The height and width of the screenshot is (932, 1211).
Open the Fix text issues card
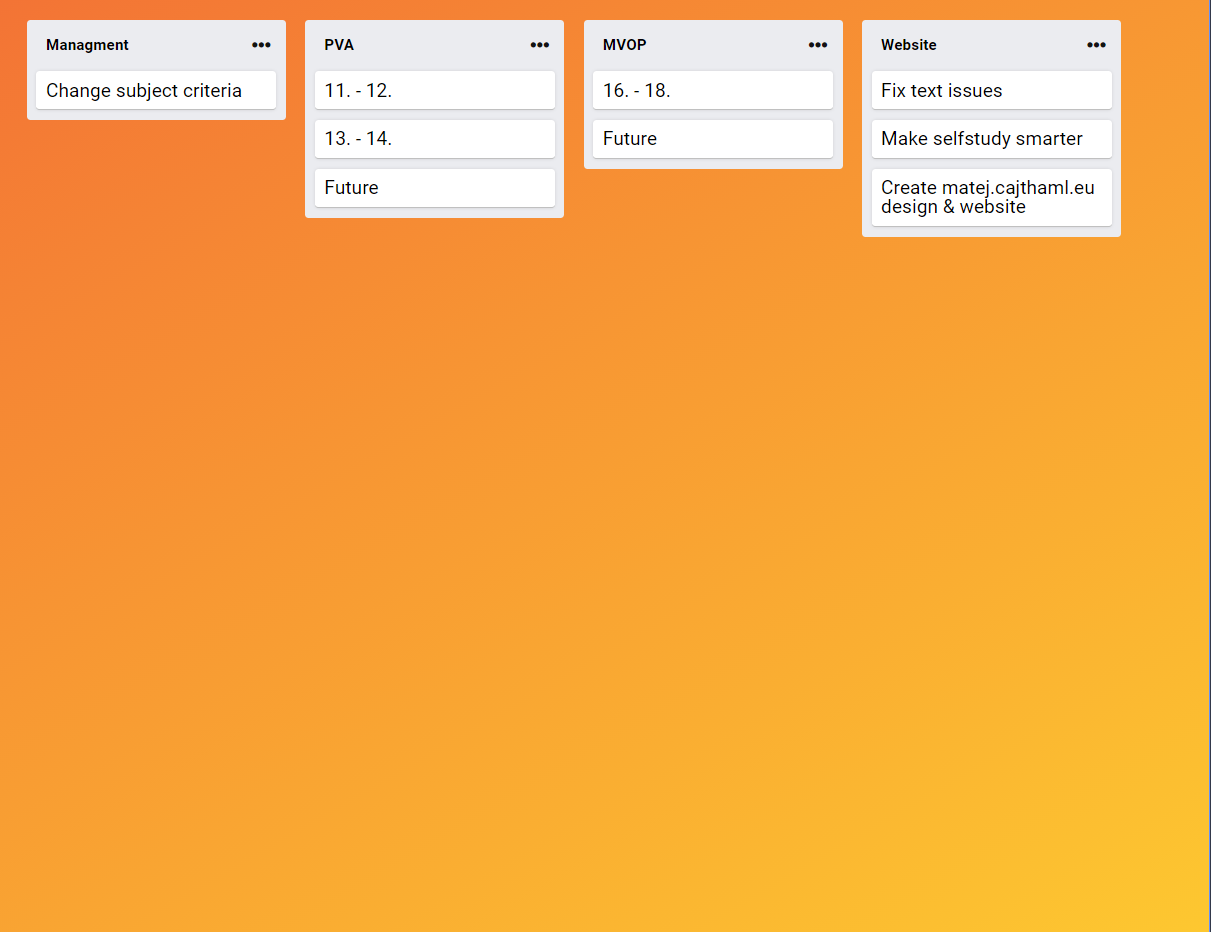click(991, 90)
